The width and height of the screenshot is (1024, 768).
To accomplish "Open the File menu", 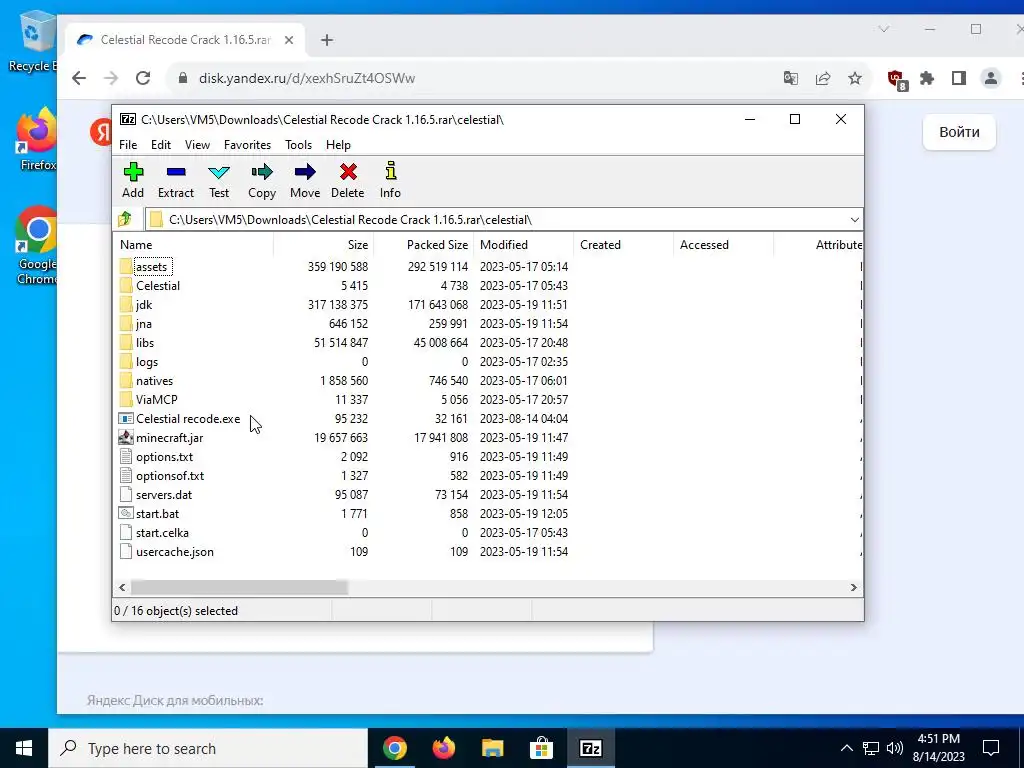I will tap(128, 145).
